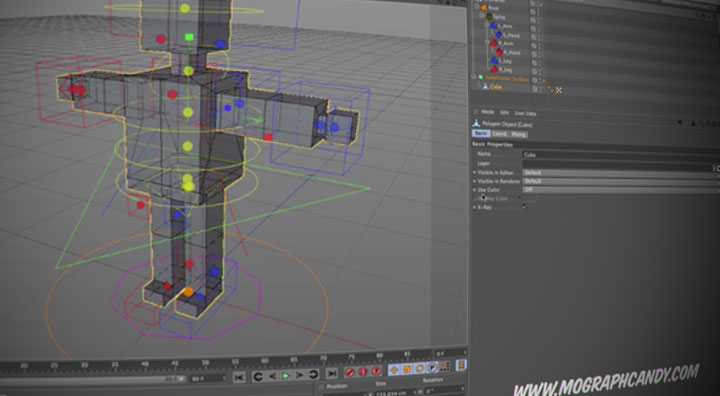Collapse the R_Arm hierarchy
720x396 pixels.
point(488,42)
